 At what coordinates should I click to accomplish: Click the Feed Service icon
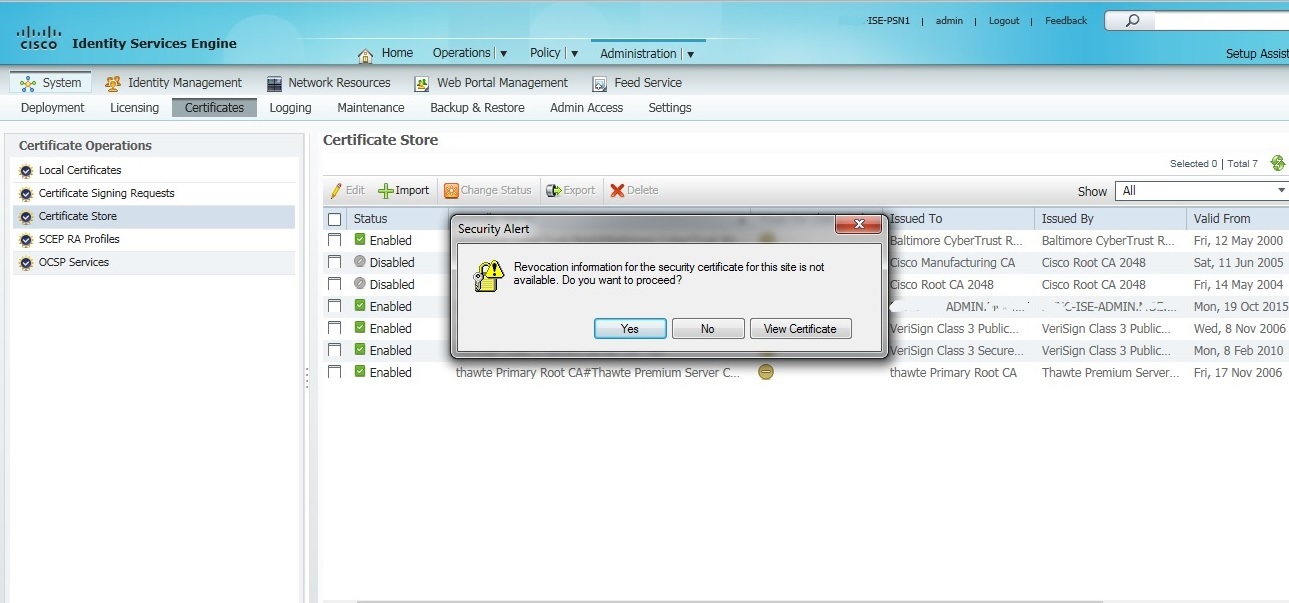(600, 83)
